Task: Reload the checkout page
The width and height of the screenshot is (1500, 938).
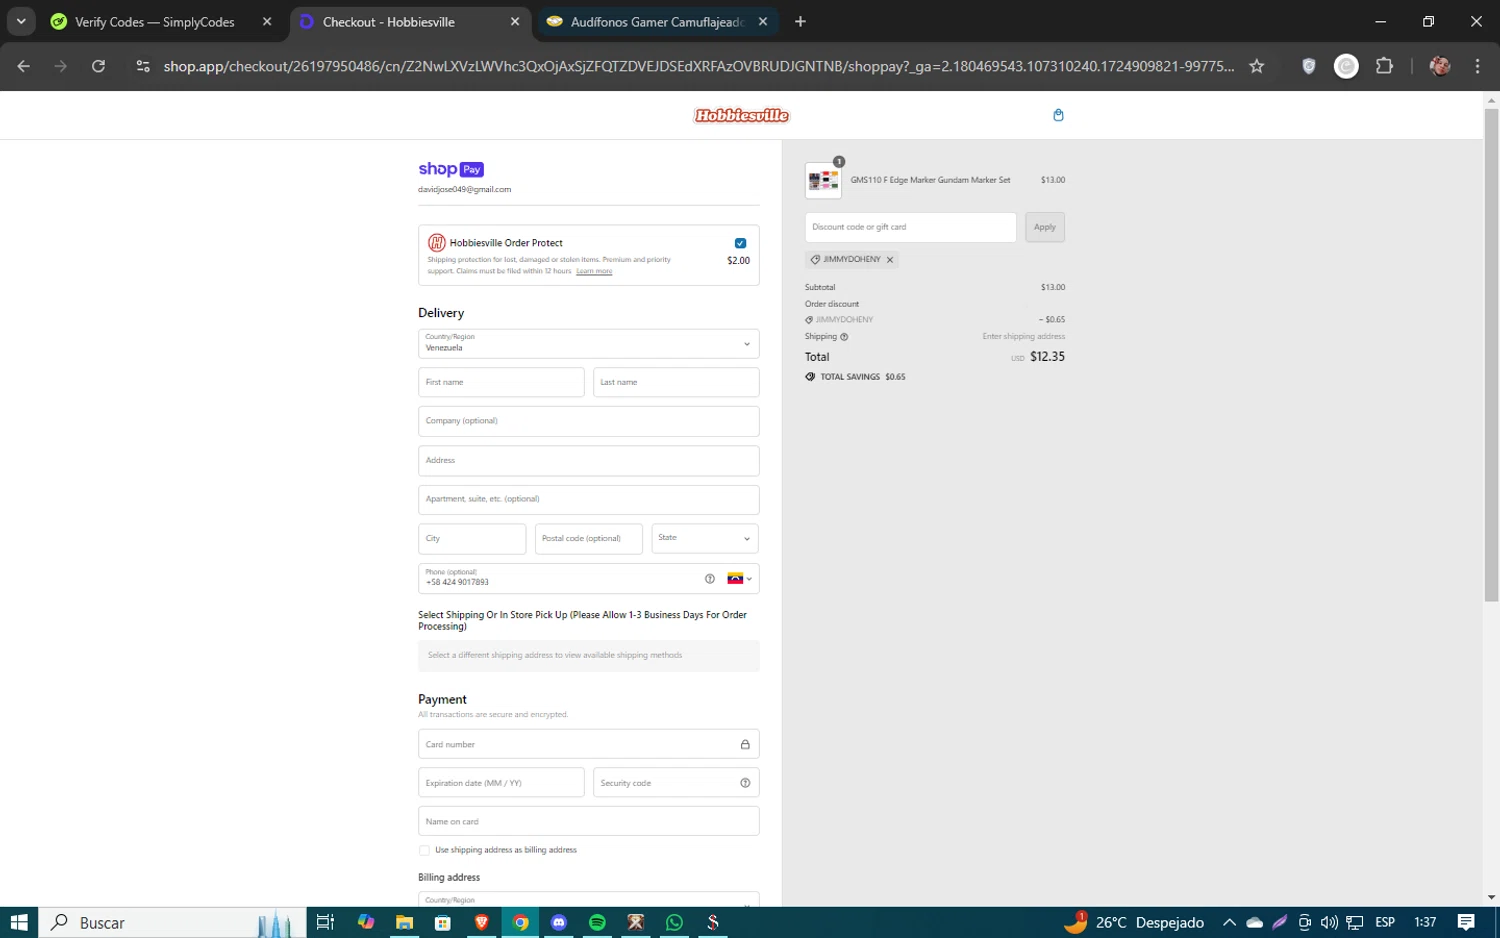Action: click(x=98, y=66)
